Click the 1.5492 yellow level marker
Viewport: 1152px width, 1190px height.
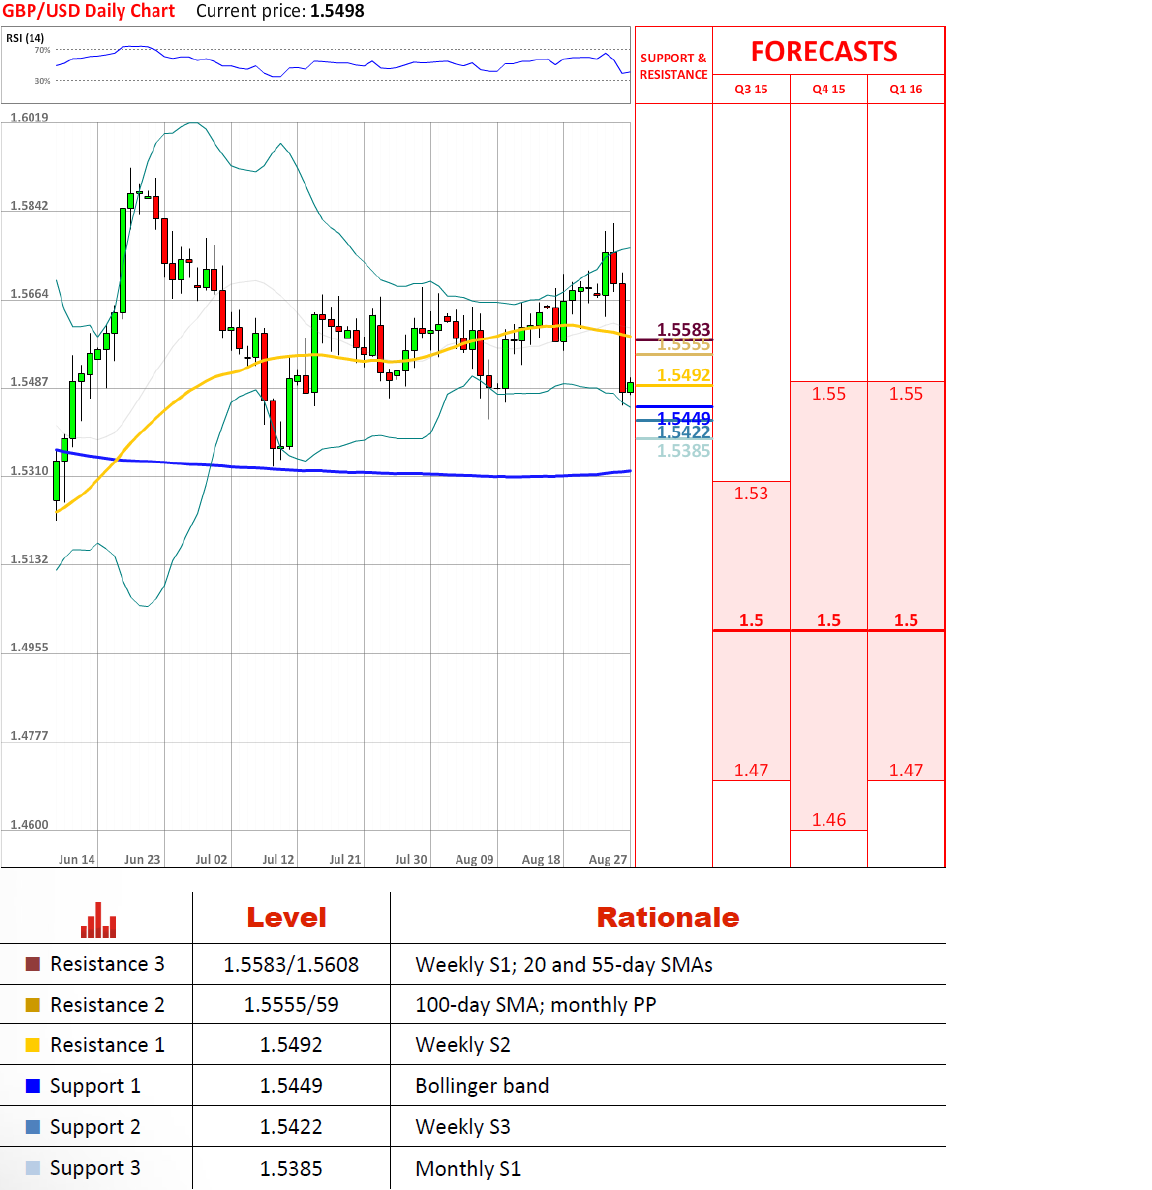tap(684, 375)
